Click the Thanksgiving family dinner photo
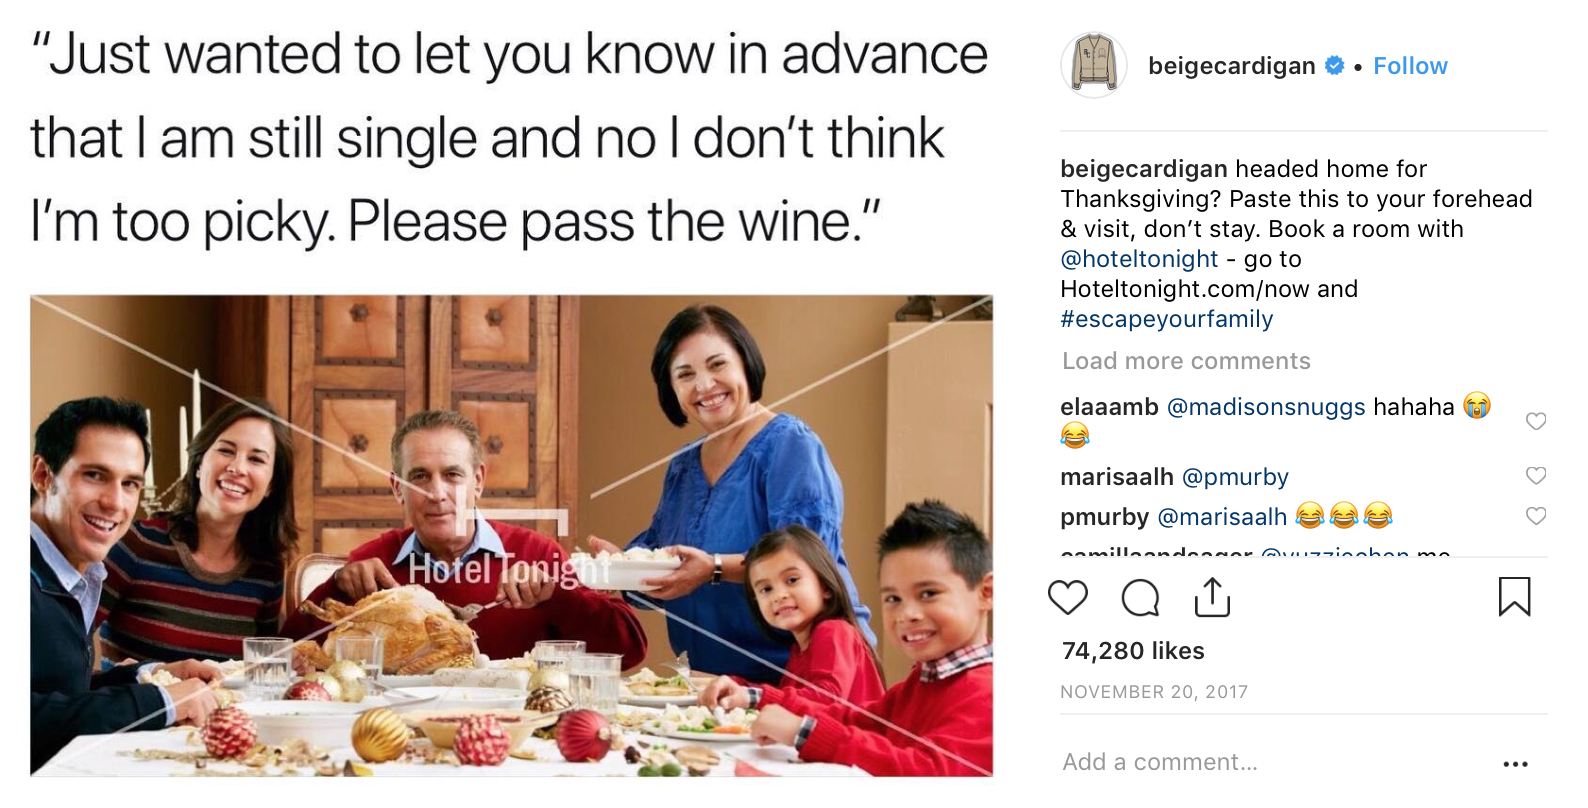The image size is (1588, 808). click(x=511, y=535)
